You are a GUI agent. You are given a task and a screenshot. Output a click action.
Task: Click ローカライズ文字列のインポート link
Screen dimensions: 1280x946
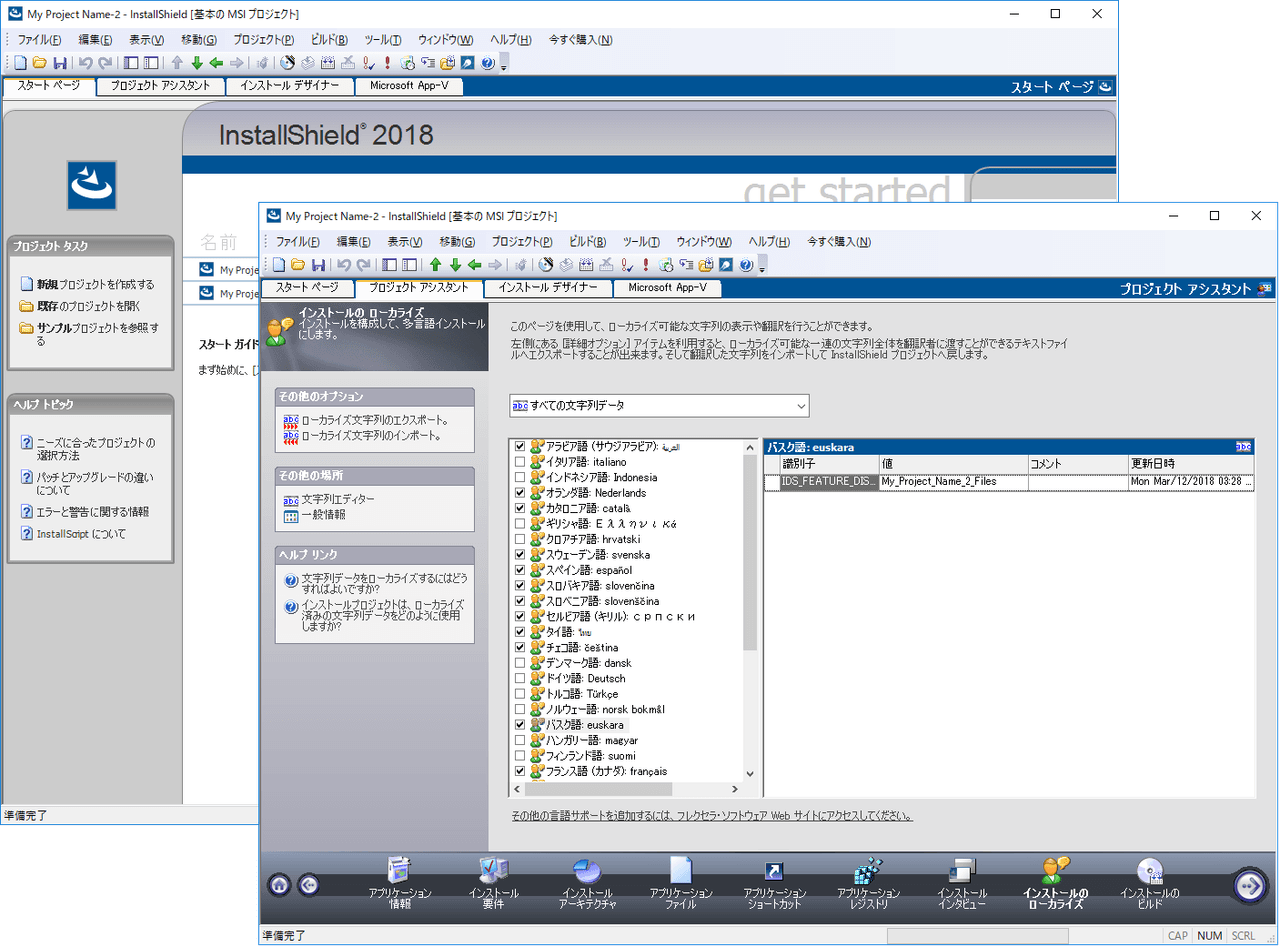point(372,436)
